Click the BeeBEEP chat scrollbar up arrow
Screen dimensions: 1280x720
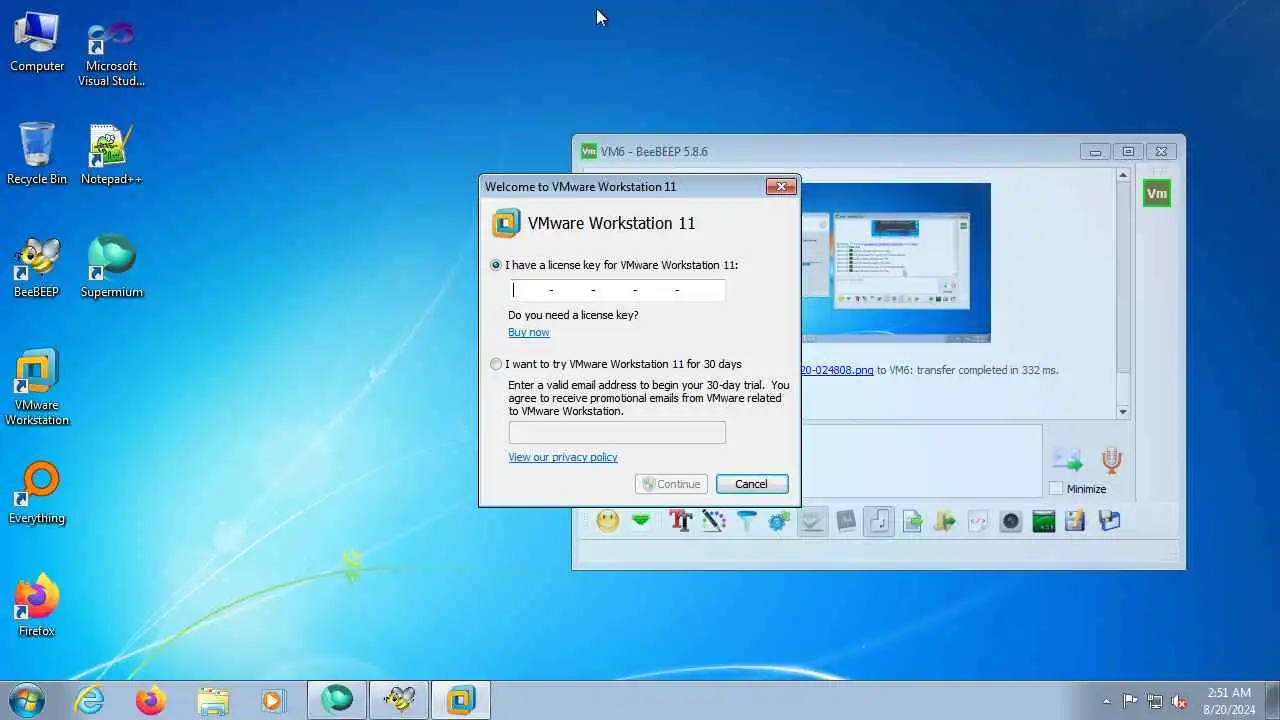1123,176
